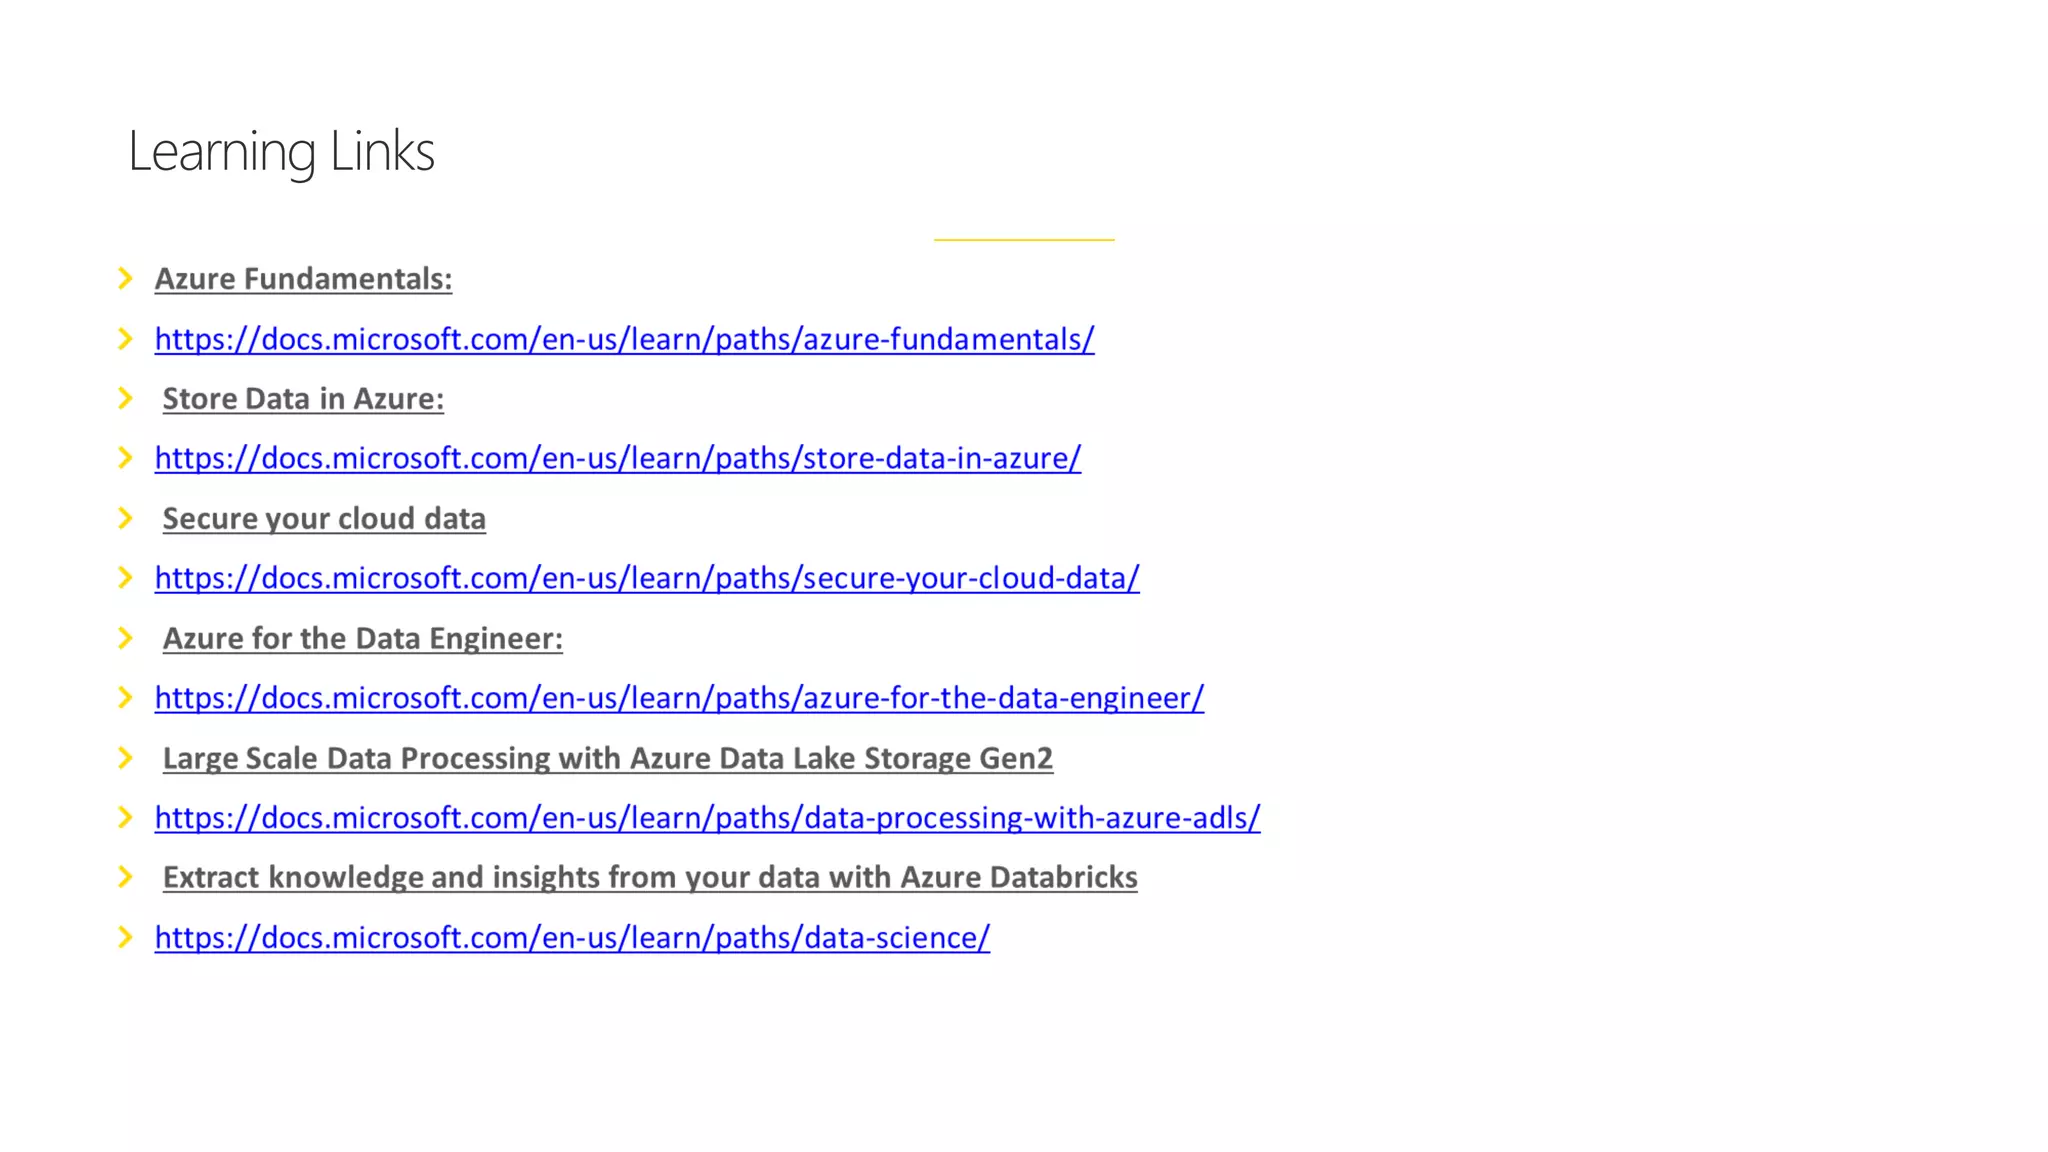The height and width of the screenshot is (1152, 2048).
Task: Click the "Extract knowledge and insights" heading
Action: pos(650,877)
